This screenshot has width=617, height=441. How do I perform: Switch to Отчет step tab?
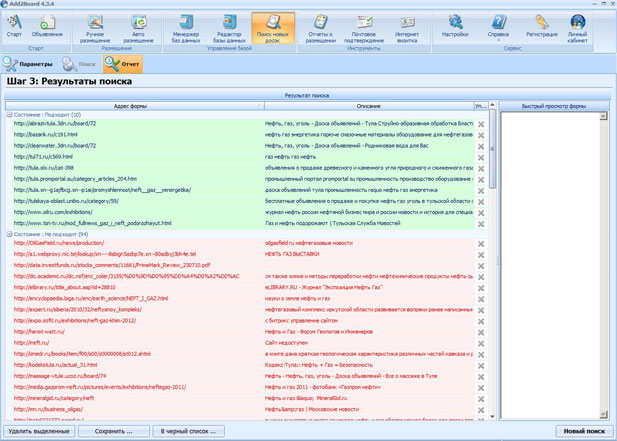(x=123, y=64)
